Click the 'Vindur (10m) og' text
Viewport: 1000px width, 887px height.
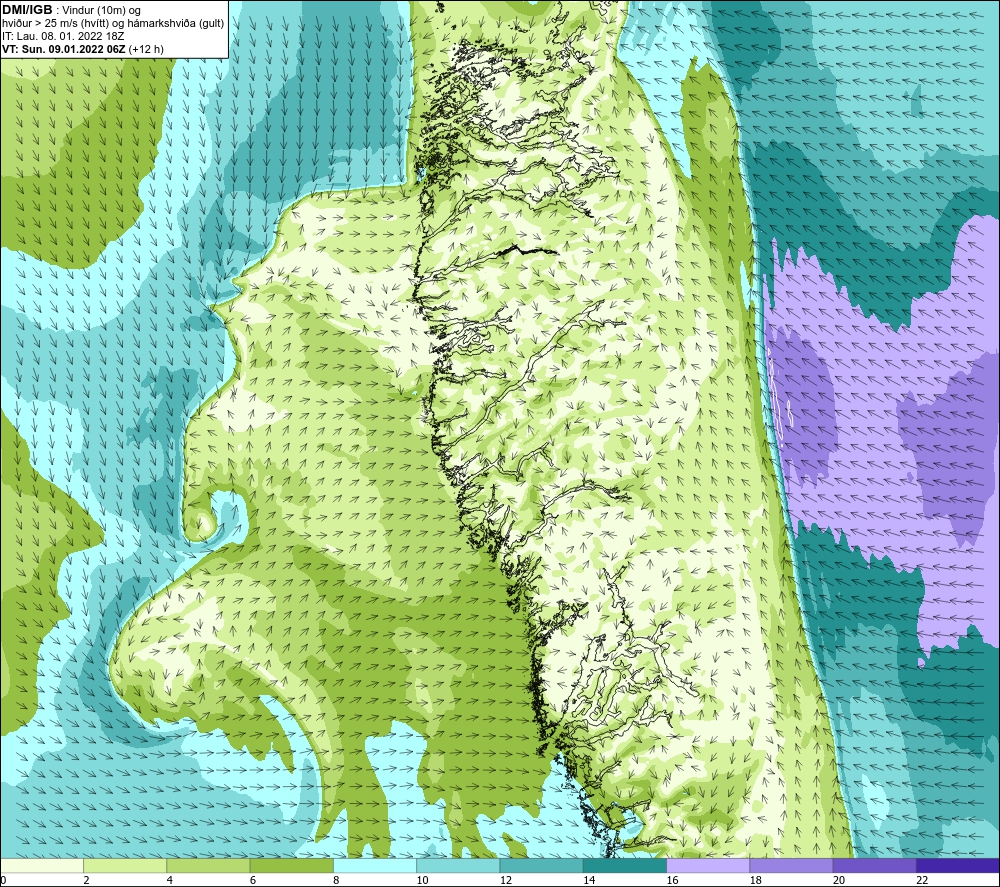(101, 11)
